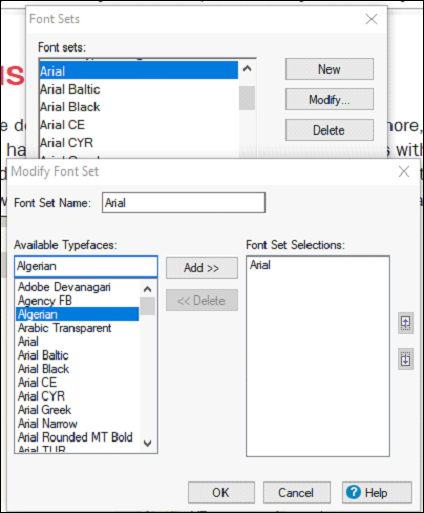This screenshot has height=513, width=424.
Task: Click the Help question mark icon
Action: [353, 492]
